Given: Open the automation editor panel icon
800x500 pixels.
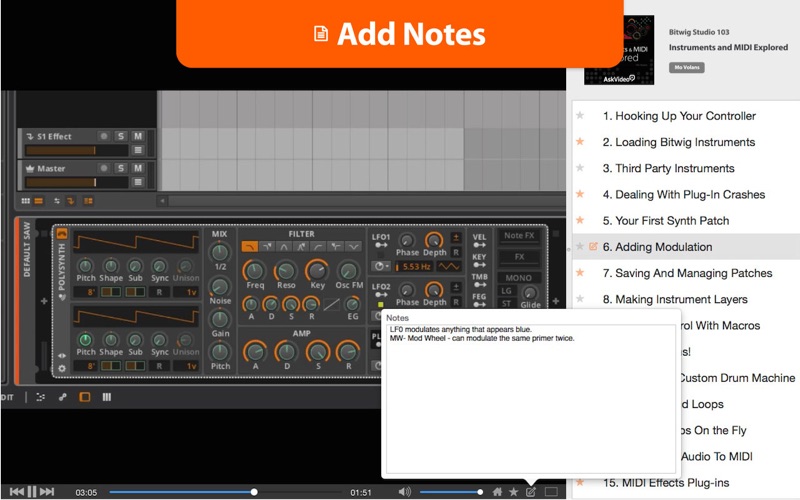Looking at the screenshot, I should 40,397.
